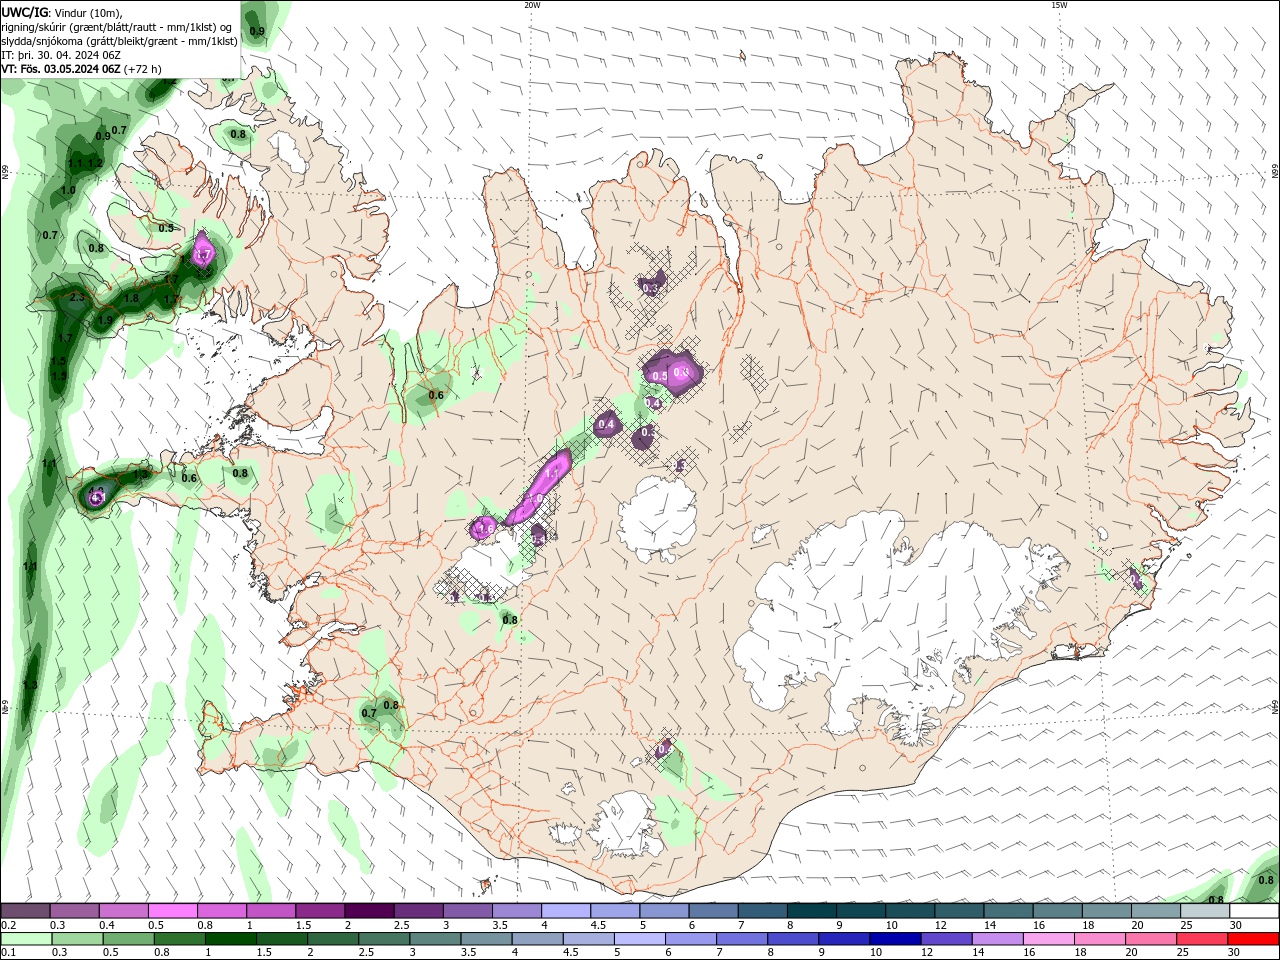Click the initial time 'IT: þri. 30. 04. 2024 06Z'

61,55
